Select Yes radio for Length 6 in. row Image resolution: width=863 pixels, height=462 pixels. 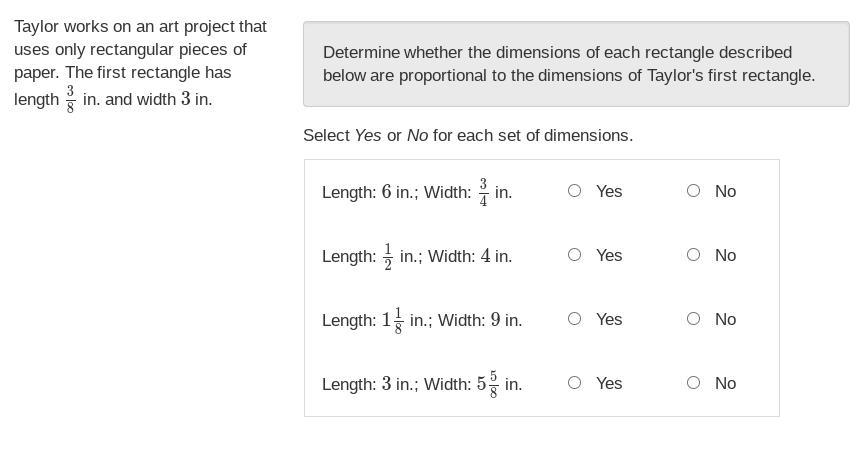574,191
